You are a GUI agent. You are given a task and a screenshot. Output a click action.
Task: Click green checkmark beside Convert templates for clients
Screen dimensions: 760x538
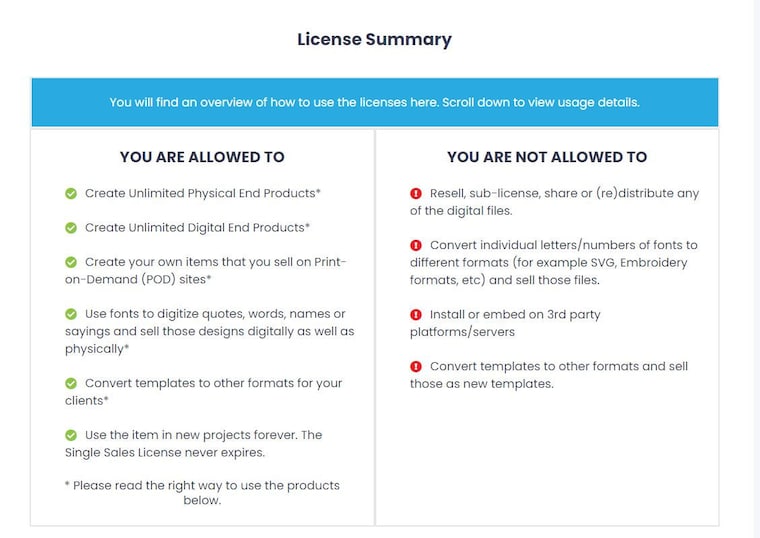point(71,383)
